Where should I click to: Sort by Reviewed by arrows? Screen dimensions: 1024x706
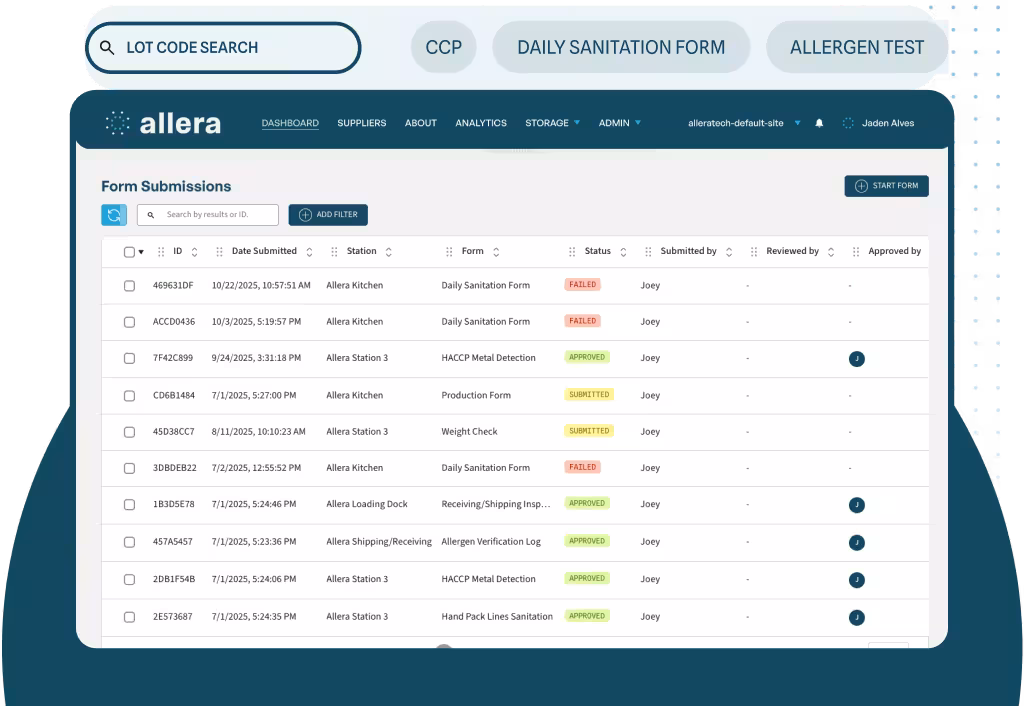(831, 252)
